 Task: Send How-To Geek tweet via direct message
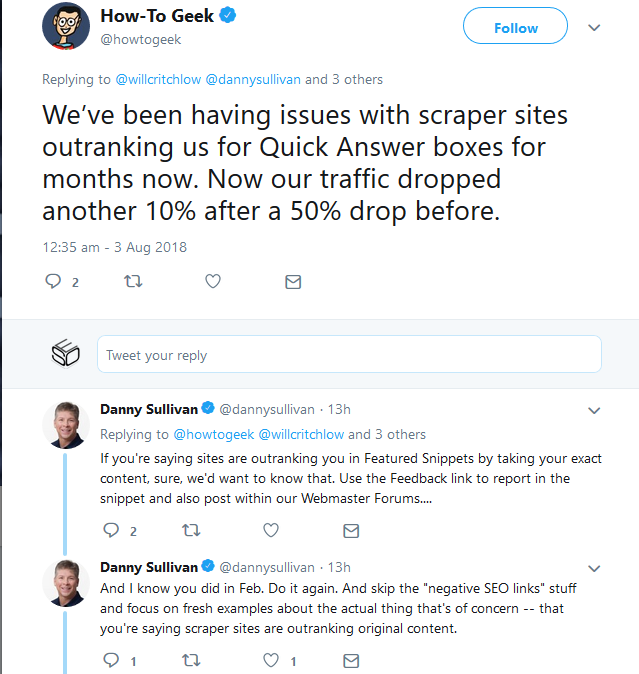(293, 282)
